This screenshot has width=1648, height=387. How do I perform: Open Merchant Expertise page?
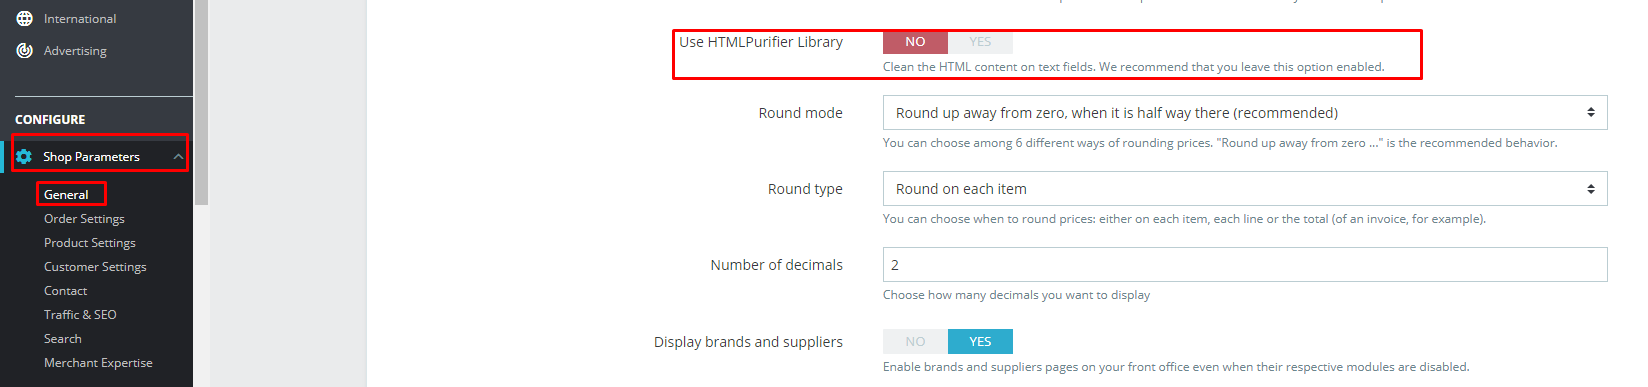tap(98, 363)
